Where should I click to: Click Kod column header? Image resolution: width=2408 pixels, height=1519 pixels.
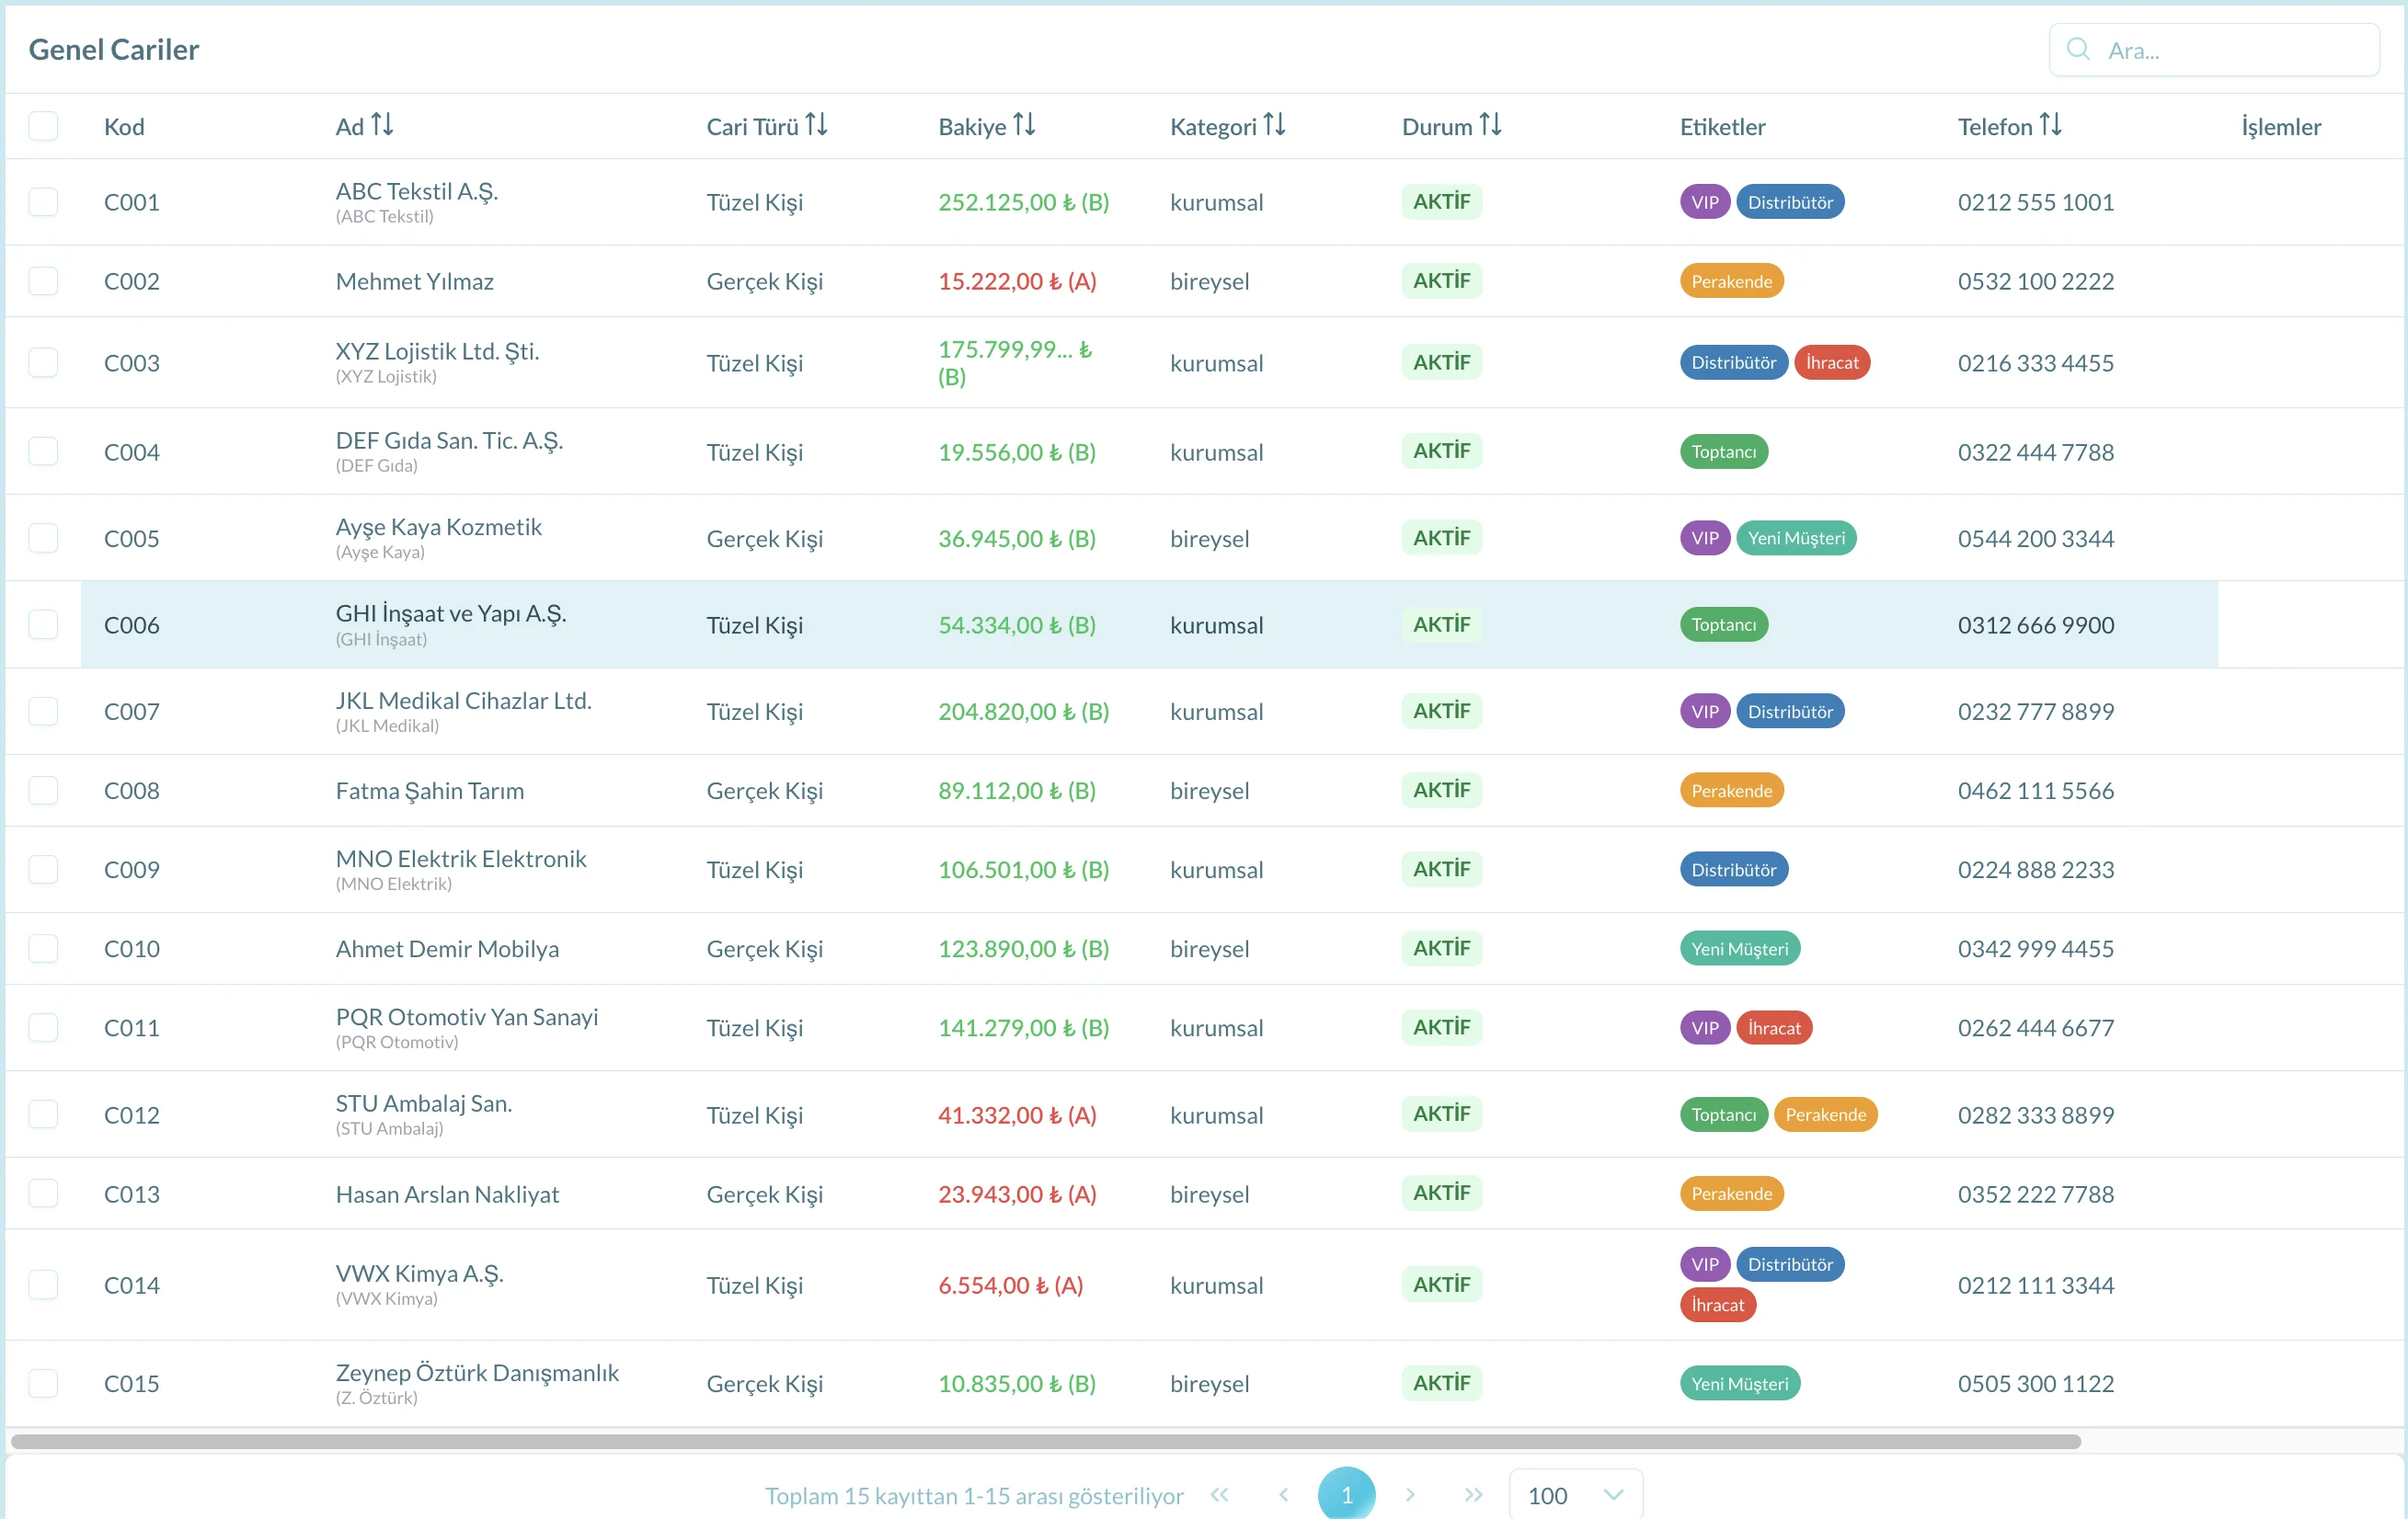[124, 126]
